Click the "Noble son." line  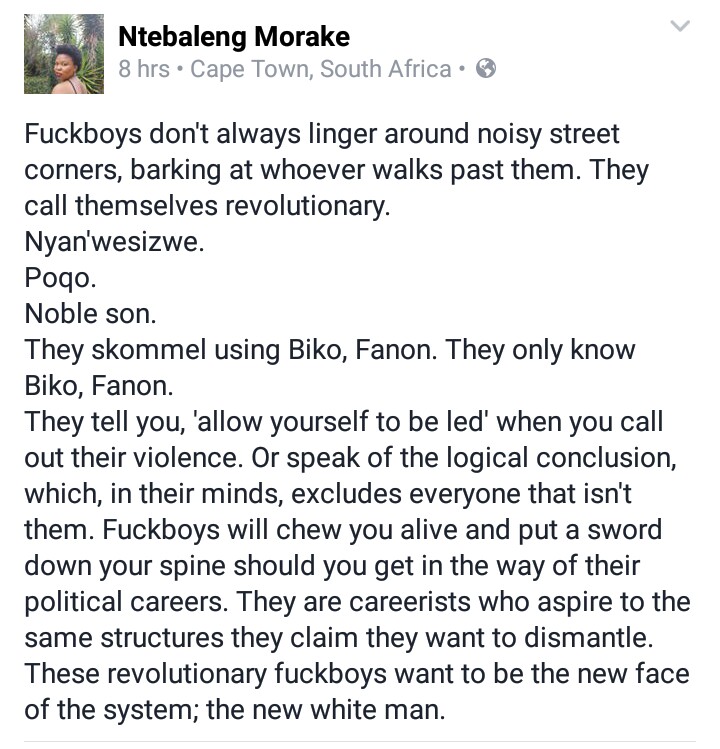click(x=91, y=315)
